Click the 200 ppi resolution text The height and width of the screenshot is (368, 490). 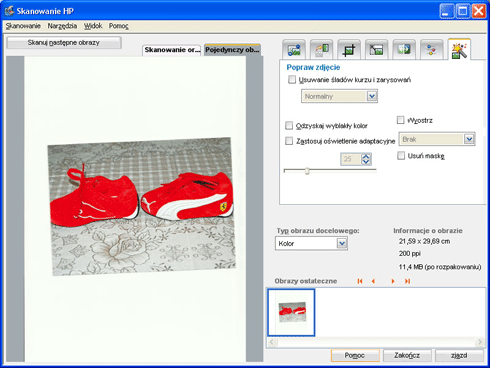pos(410,254)
